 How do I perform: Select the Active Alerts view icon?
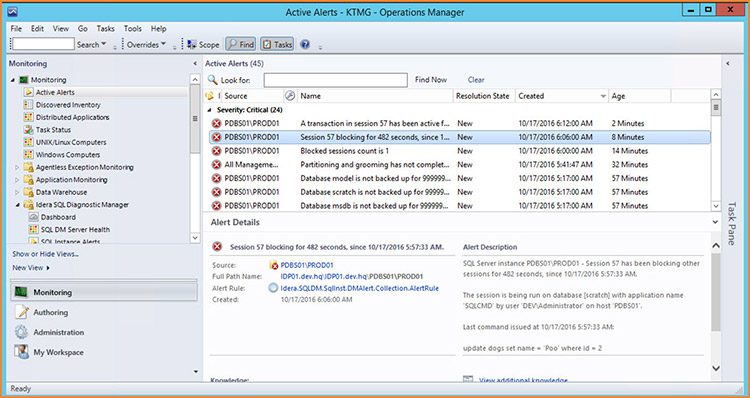tap(29, 92)
